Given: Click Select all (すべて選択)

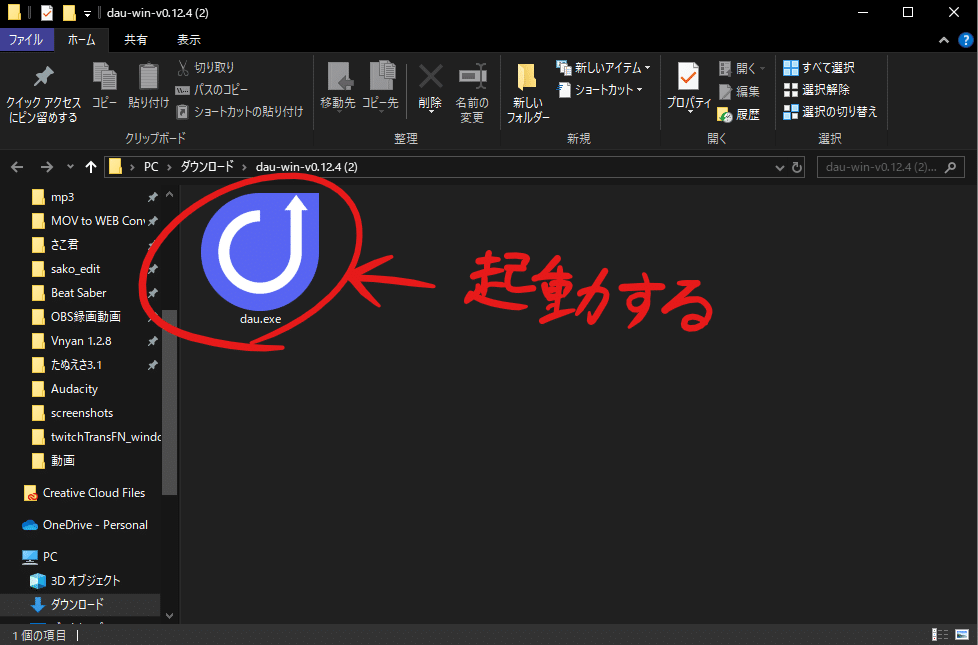Looking at the screenshot, I should tap(819, 67).
